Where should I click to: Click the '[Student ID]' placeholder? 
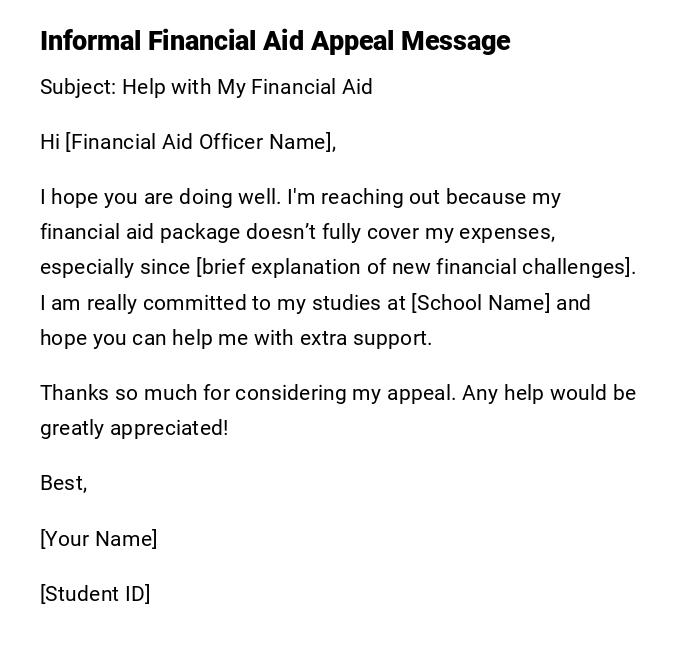[x=95, y=594]
